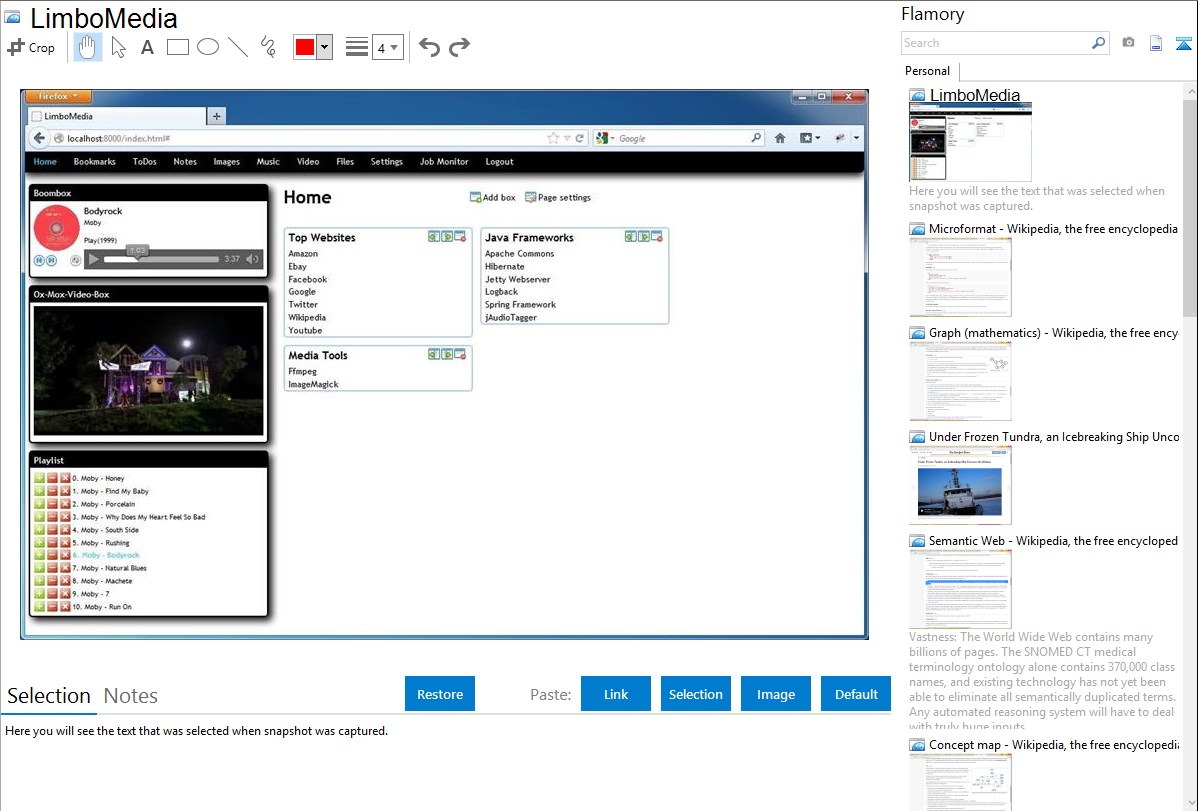Screen dimensions: 1198x811
Task: Select the rectangle shape tool
Action: [178, 47]
